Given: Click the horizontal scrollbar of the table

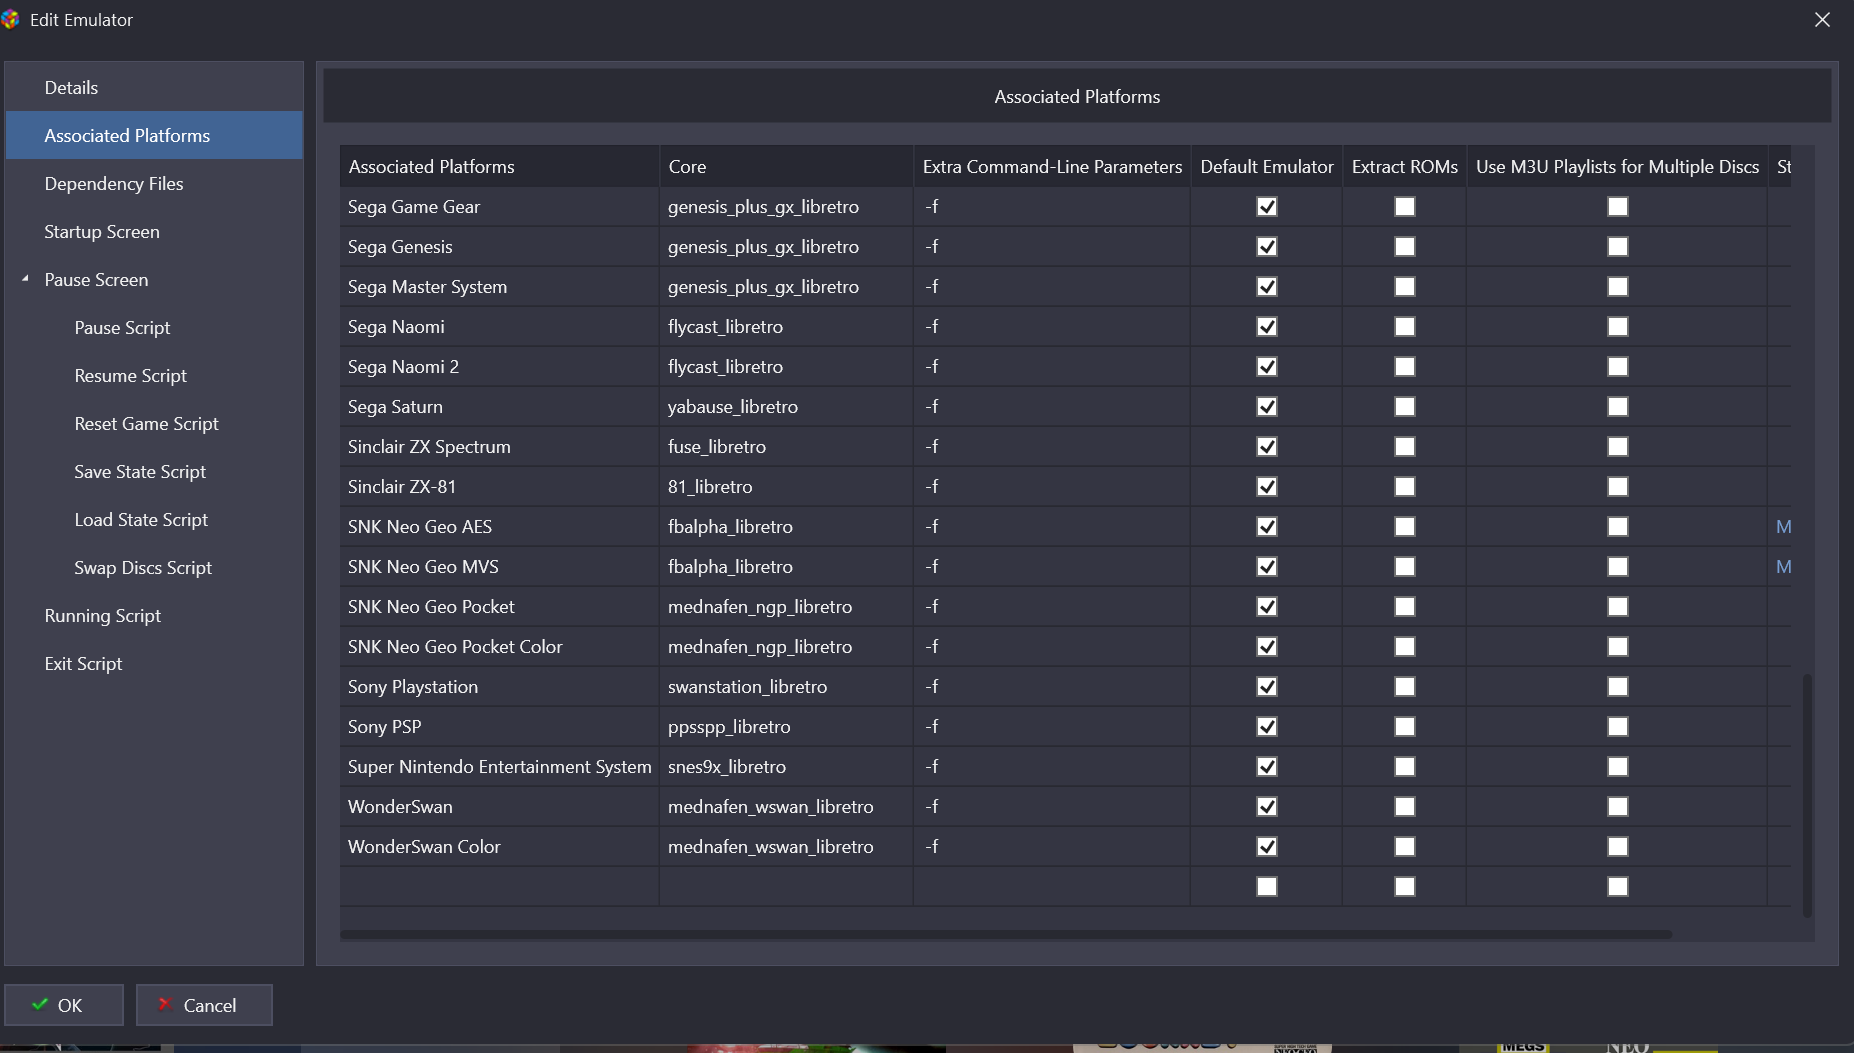Looking at the screenshot, I should click(x=1006, y=935).
